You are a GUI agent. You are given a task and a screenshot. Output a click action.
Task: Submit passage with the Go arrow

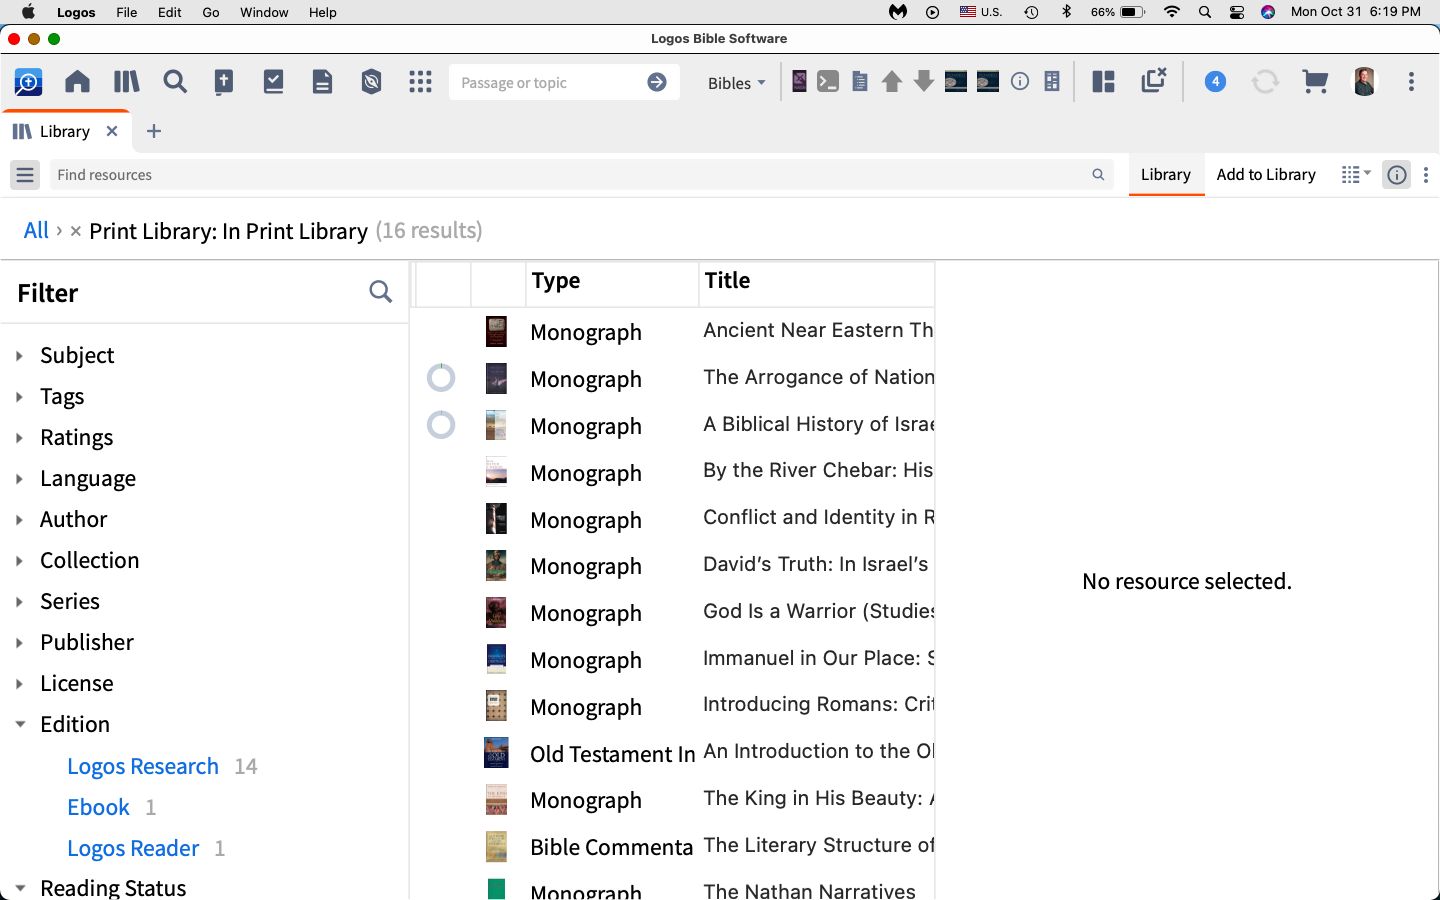pyautogui.click(x=657, y=82)
